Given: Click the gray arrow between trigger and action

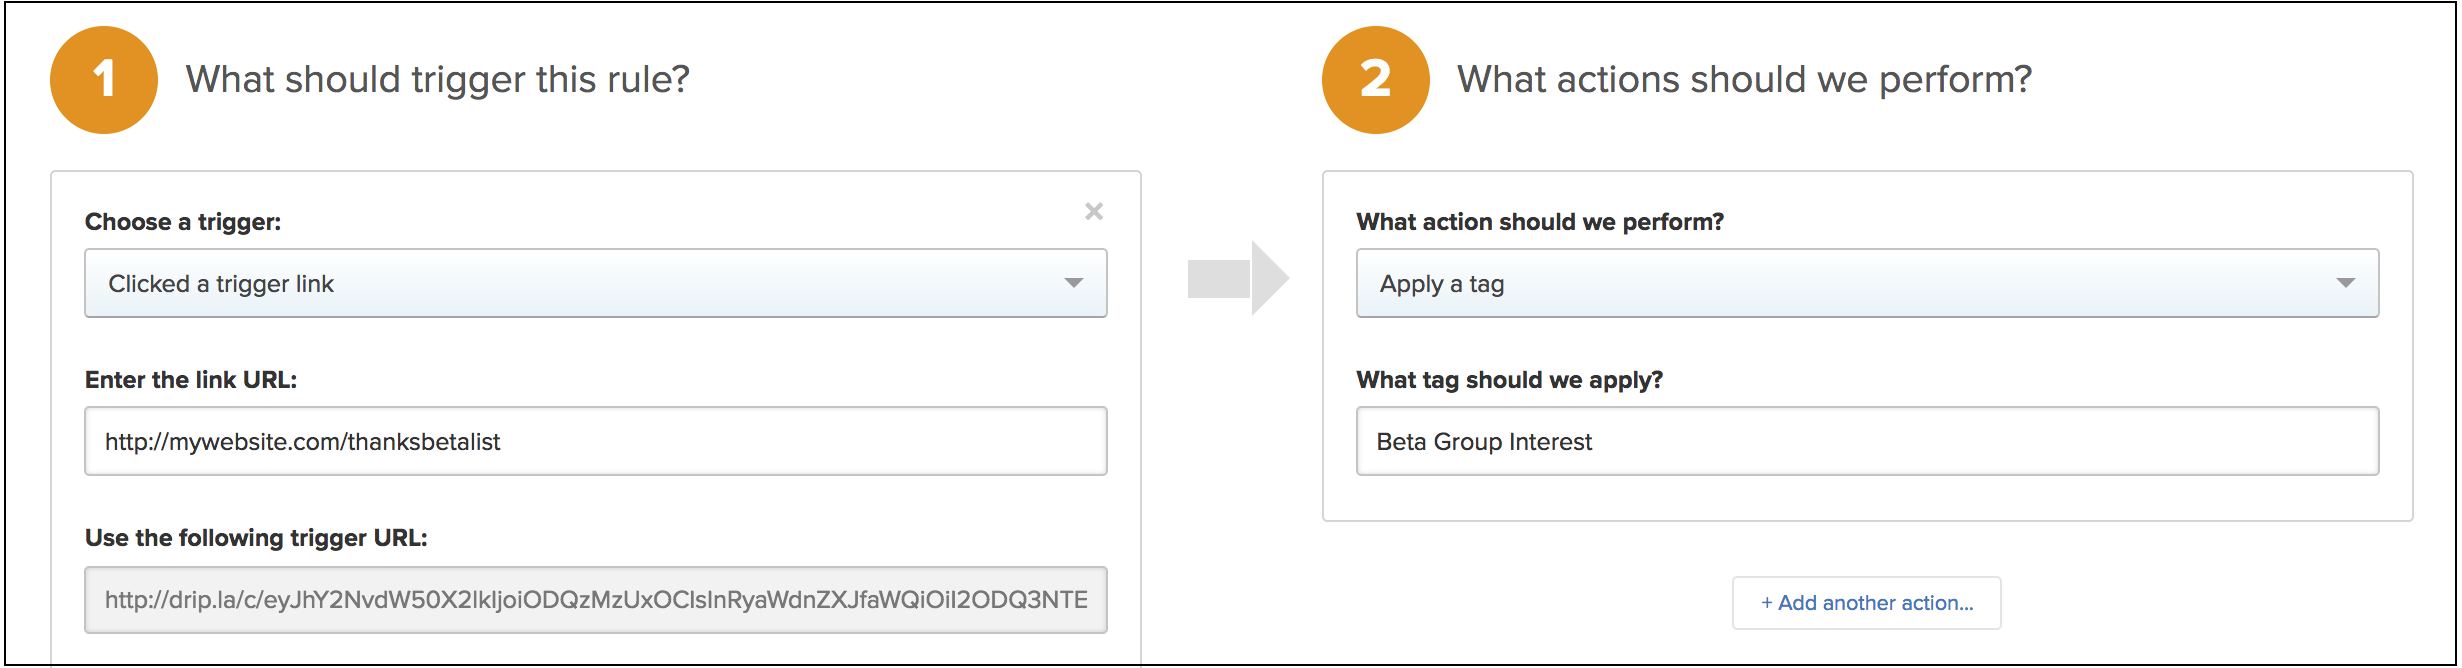Looking at the screenshot, I should pos(1237,278).
